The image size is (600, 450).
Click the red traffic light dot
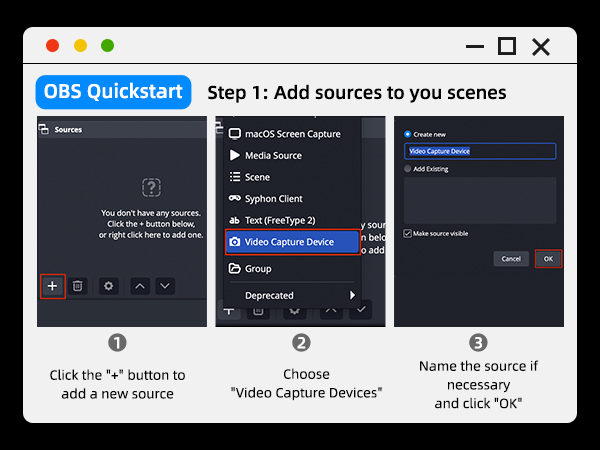coord(52,46)
